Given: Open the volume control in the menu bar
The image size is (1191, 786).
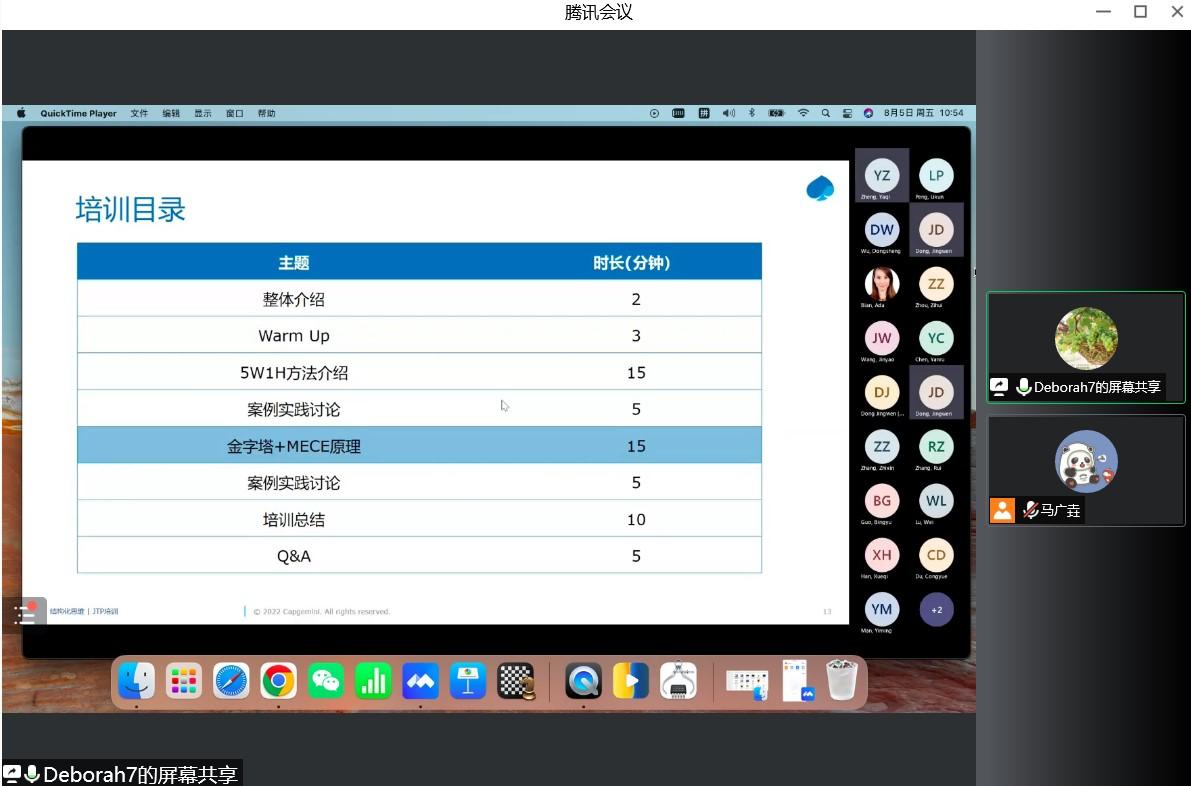Looking at the screenshot, I should 728,113.
